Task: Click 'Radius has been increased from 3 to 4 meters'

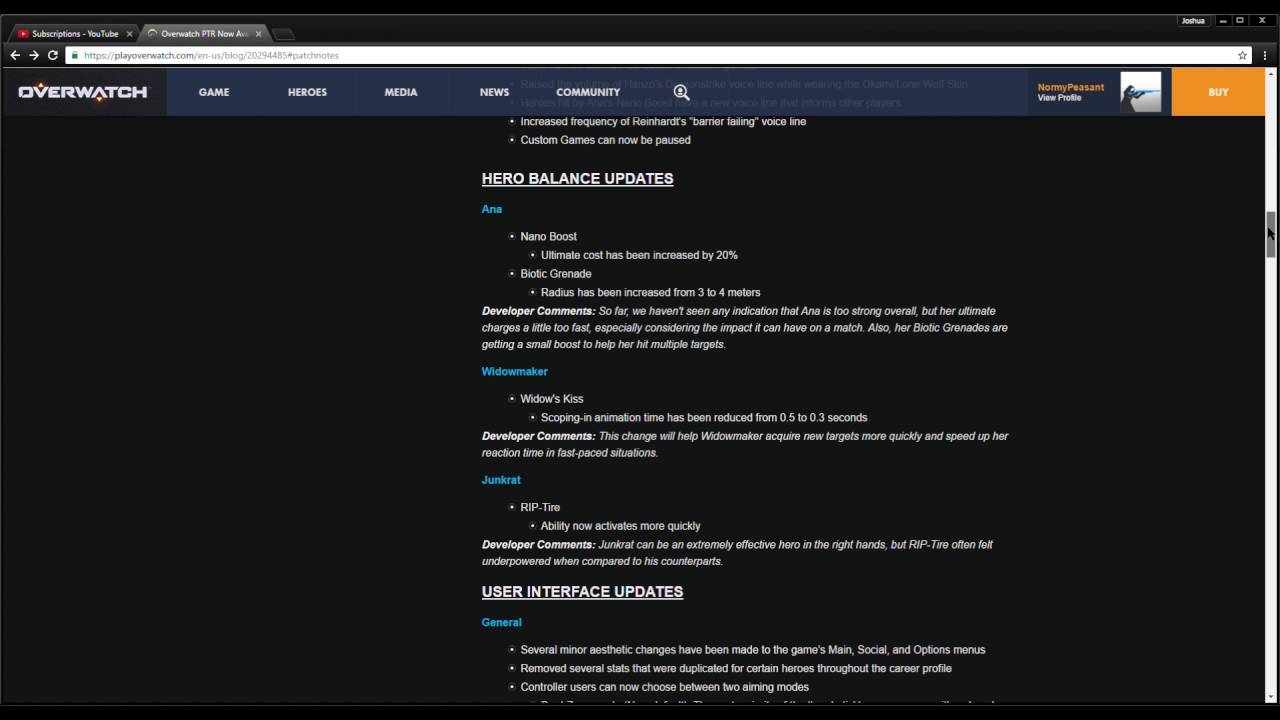Action: [x=650, y=292]
